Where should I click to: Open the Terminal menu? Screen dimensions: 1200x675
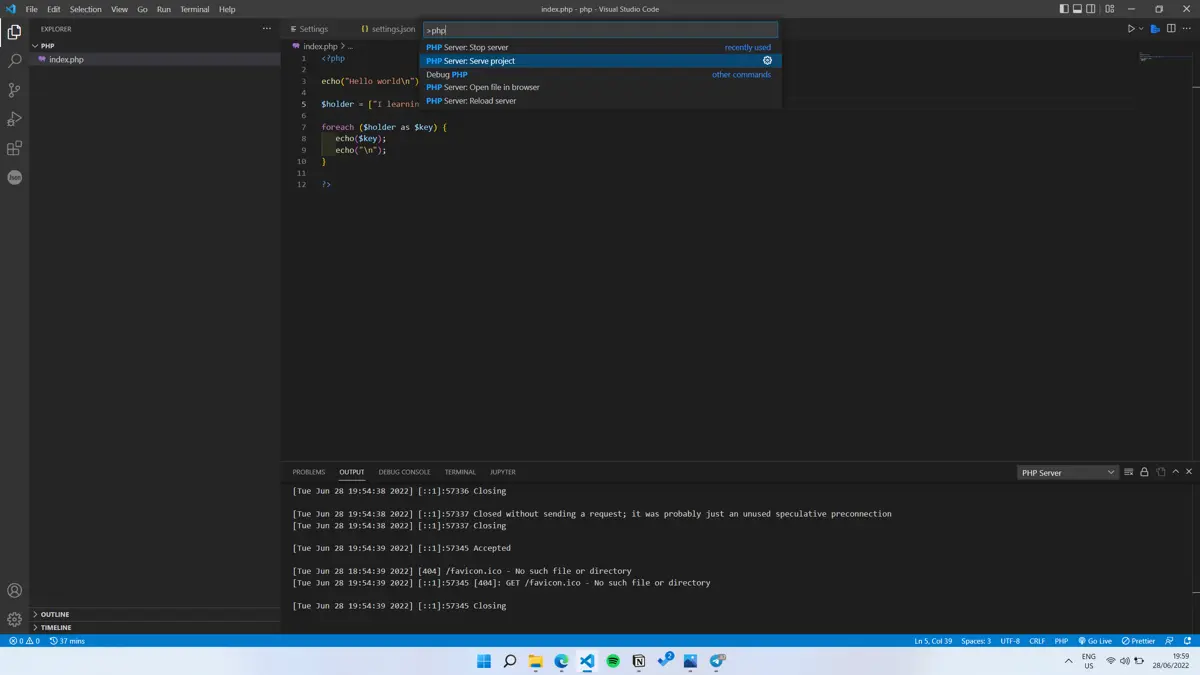click(x=195, y=9)
